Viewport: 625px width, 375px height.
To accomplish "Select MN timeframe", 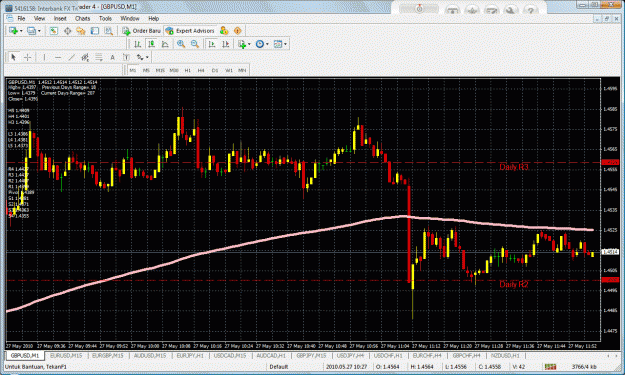I will click(x=242, y=70).
